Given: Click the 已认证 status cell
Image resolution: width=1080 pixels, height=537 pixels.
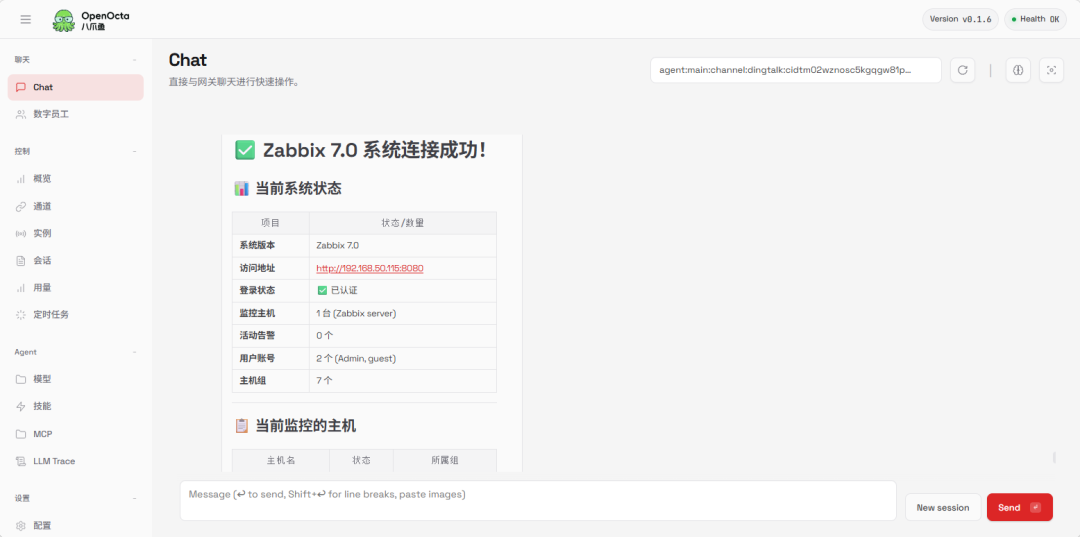Looking at the screenshot, I should point(403,291).
